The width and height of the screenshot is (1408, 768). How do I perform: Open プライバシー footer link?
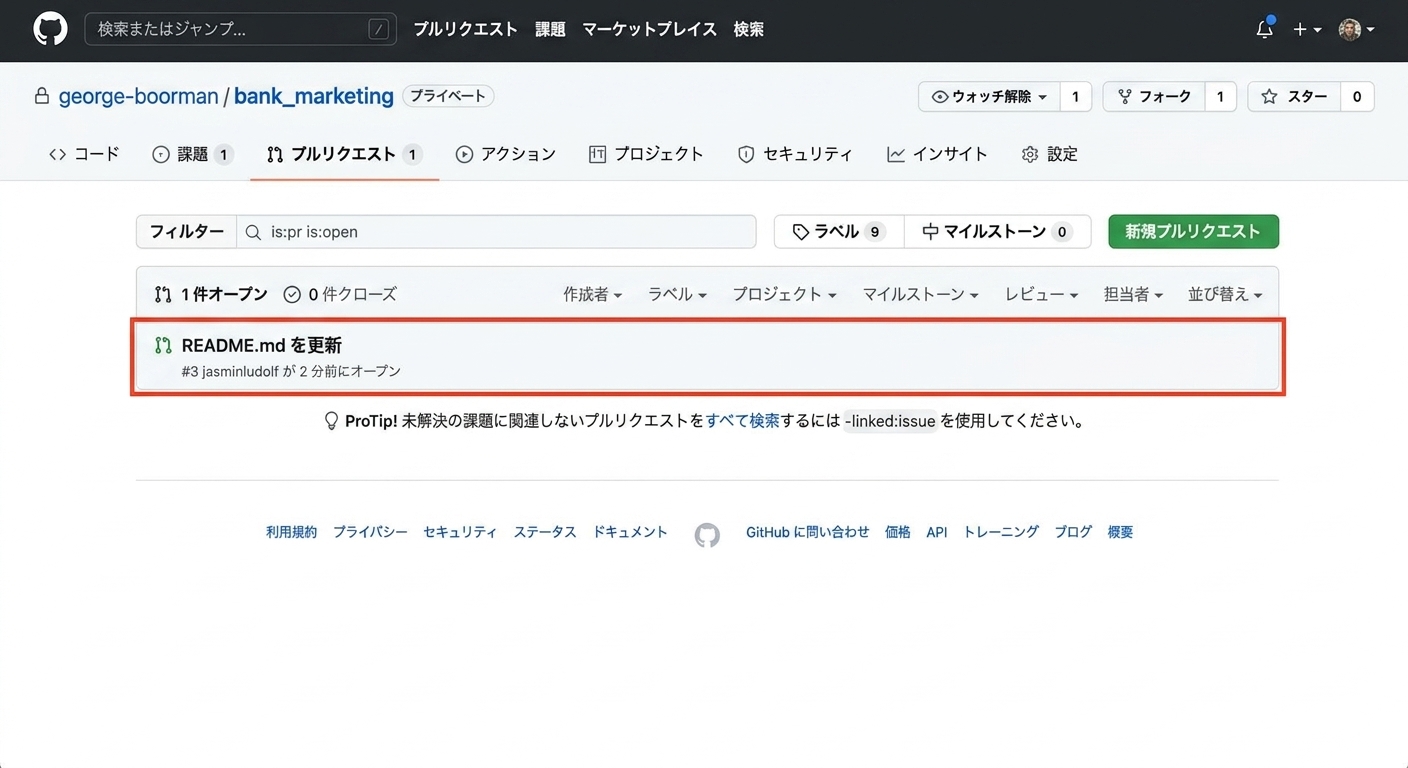[370, 532]
